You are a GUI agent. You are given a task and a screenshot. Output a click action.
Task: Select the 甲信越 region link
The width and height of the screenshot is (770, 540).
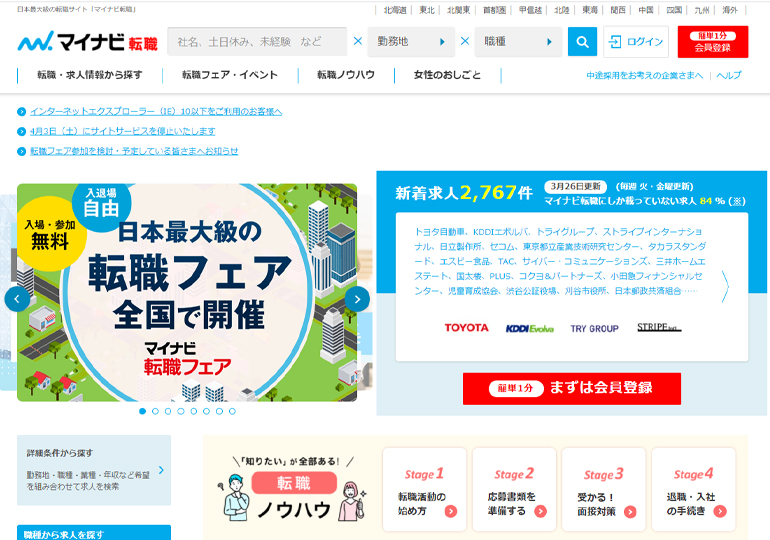tap(530, 10)
